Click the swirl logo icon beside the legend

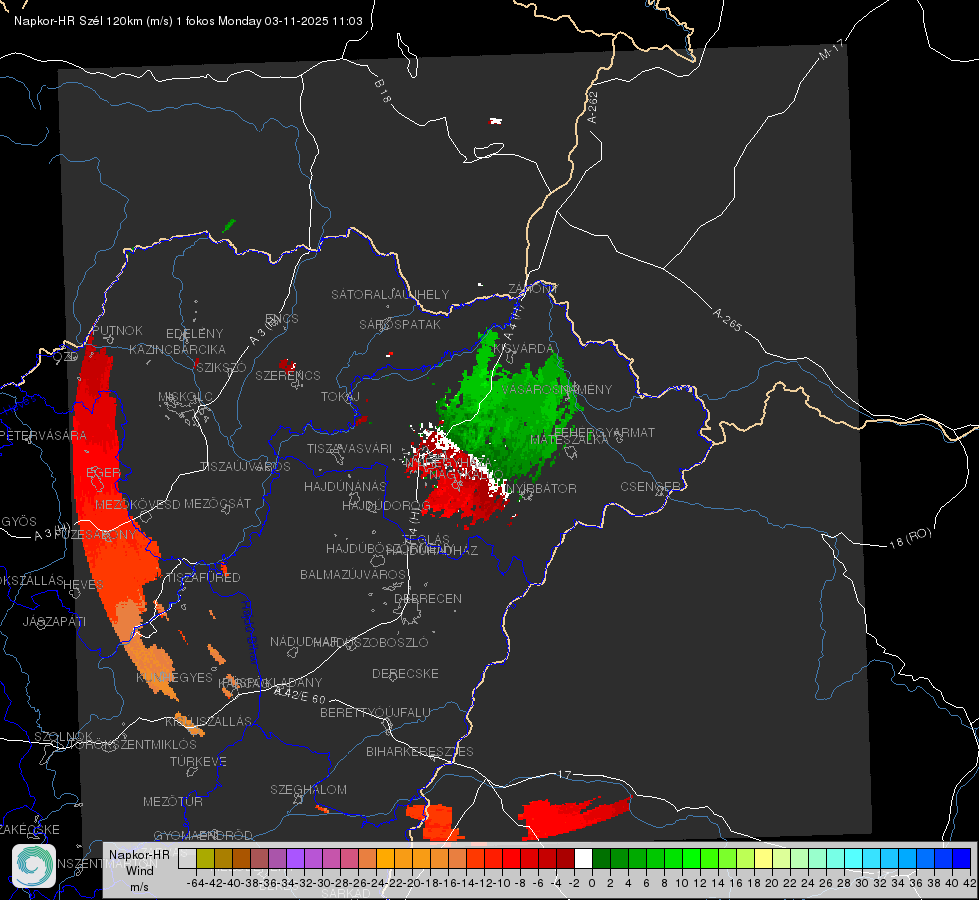point(34,866)
